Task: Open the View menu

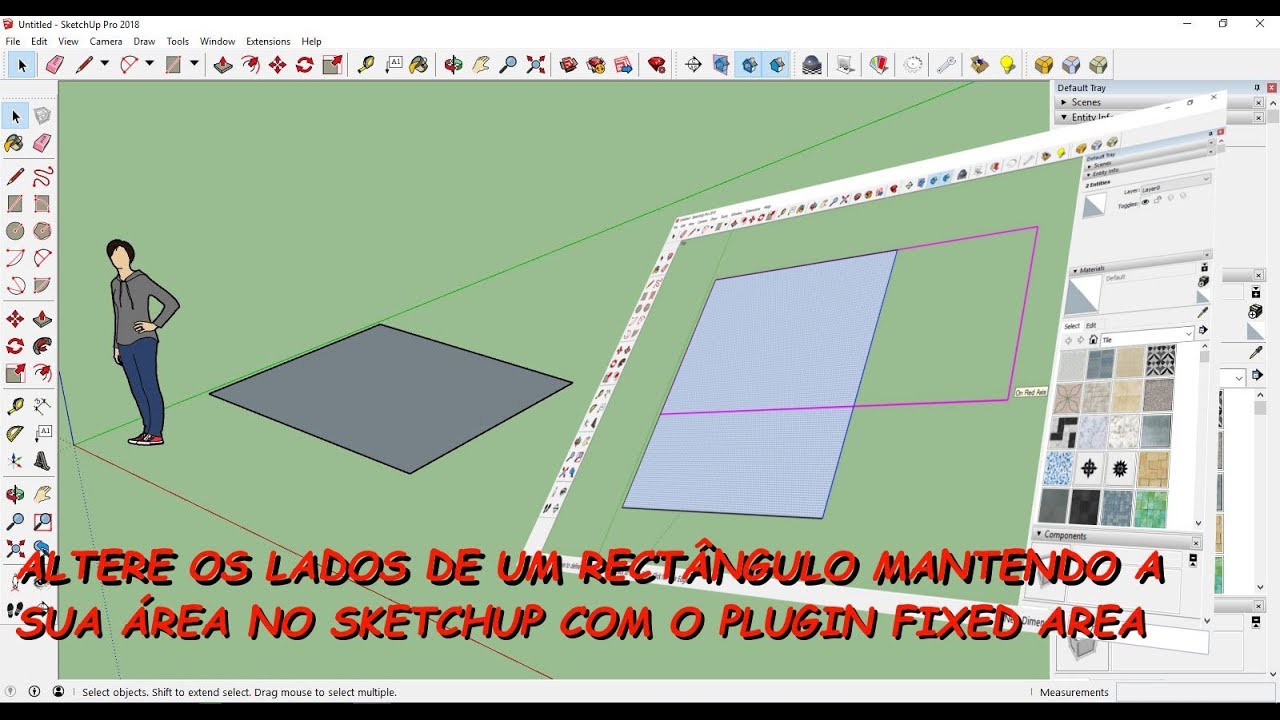Action: [x=68, y=42]
